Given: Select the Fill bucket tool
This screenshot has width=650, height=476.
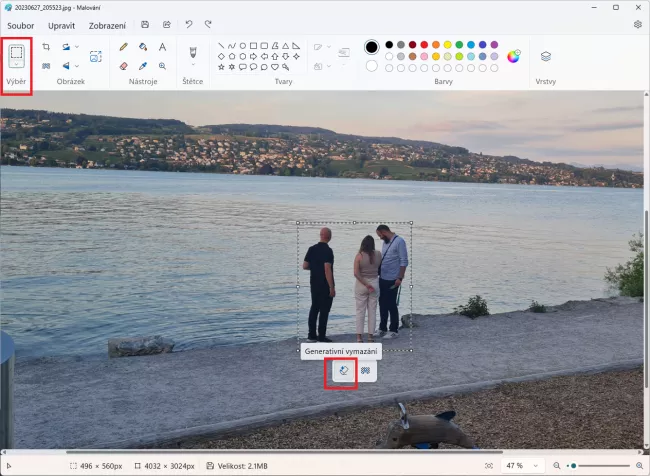Looking at the screenshot, I should click(143, 46).
